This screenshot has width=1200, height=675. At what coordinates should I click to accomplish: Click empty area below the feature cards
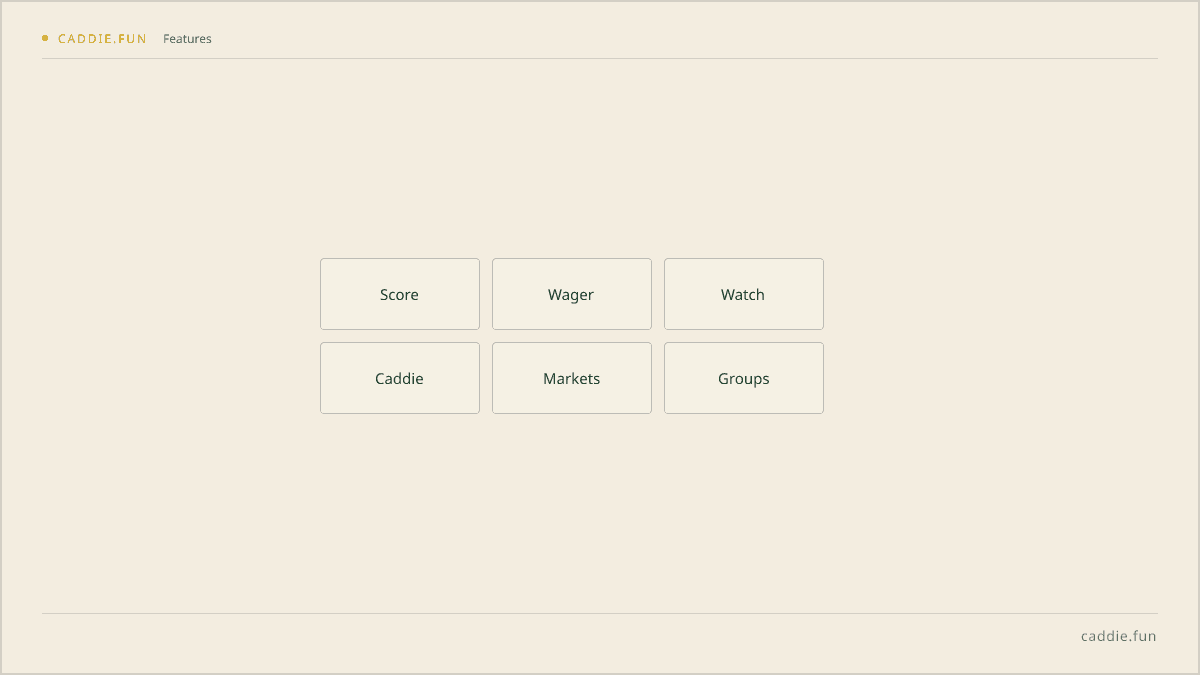[600, 510]
